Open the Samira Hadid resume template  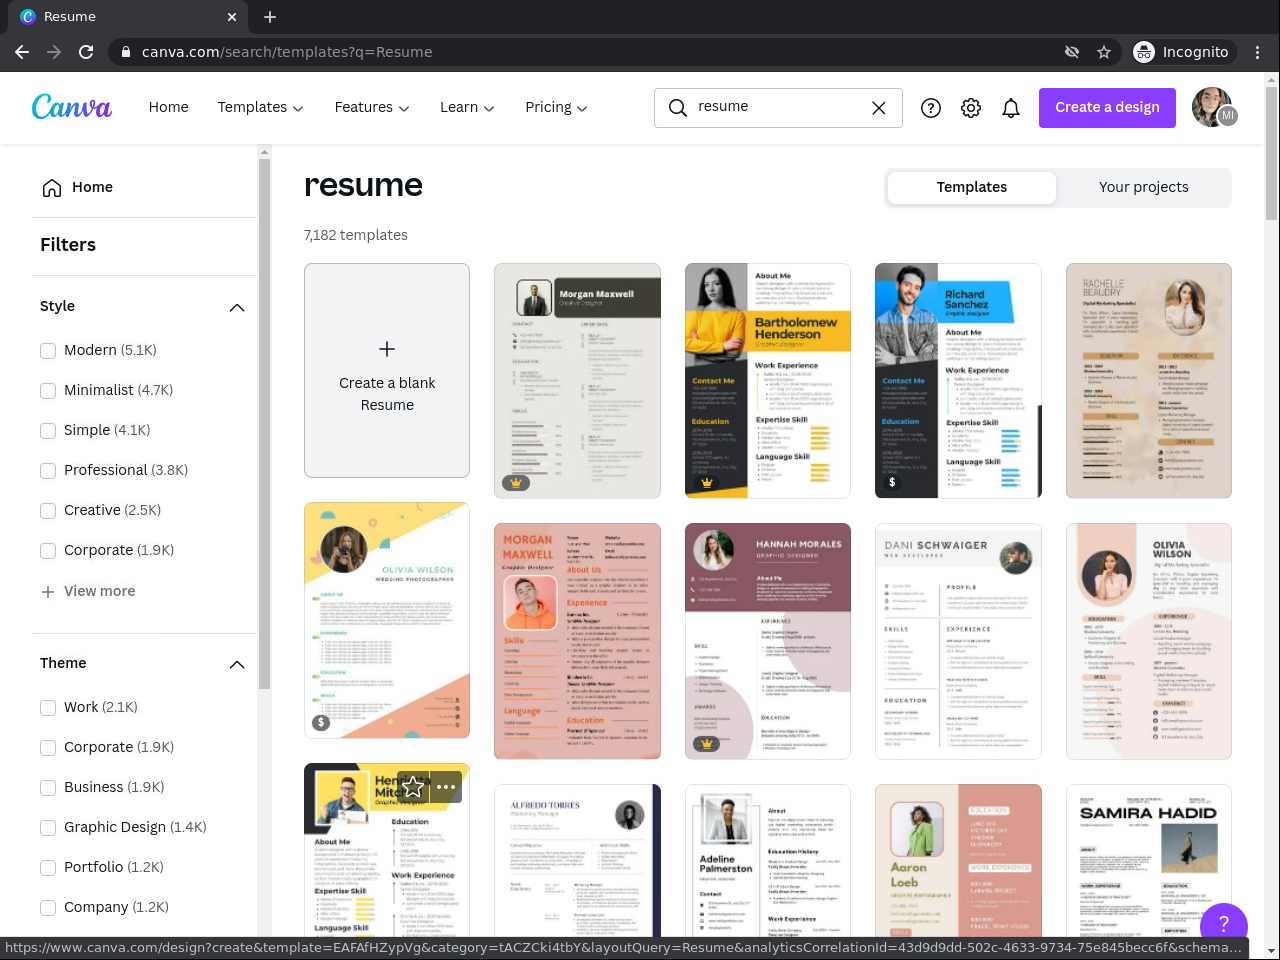[1149, 862]
